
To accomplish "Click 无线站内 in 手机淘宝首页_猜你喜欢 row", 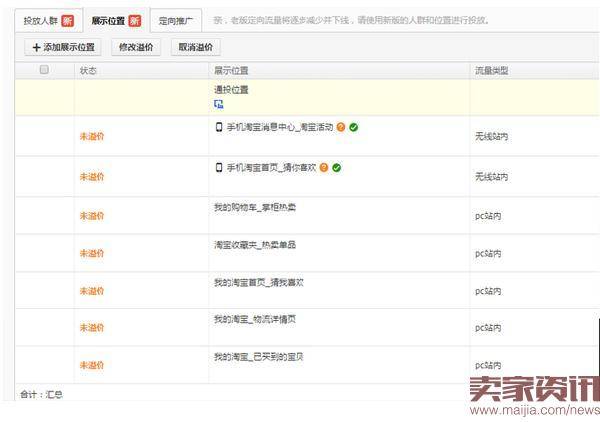I will [491, 176].
